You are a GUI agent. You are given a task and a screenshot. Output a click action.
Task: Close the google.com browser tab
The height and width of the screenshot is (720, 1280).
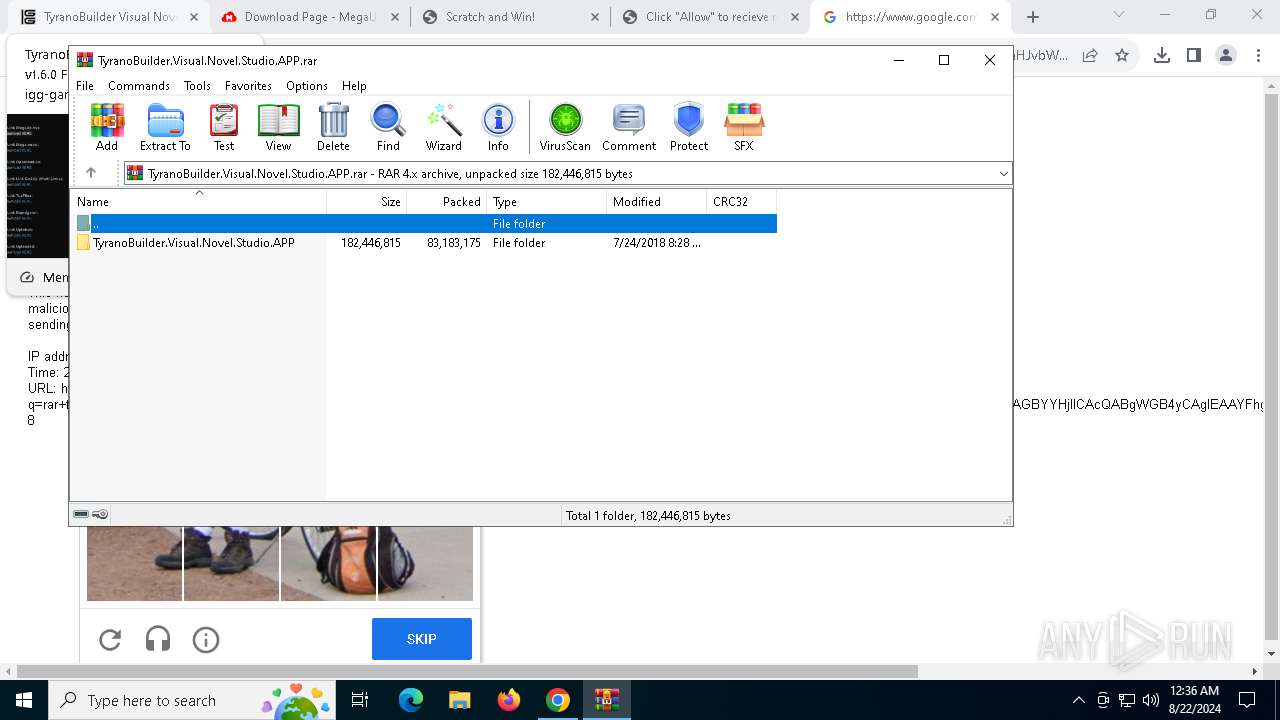click(x=995, y=17)
